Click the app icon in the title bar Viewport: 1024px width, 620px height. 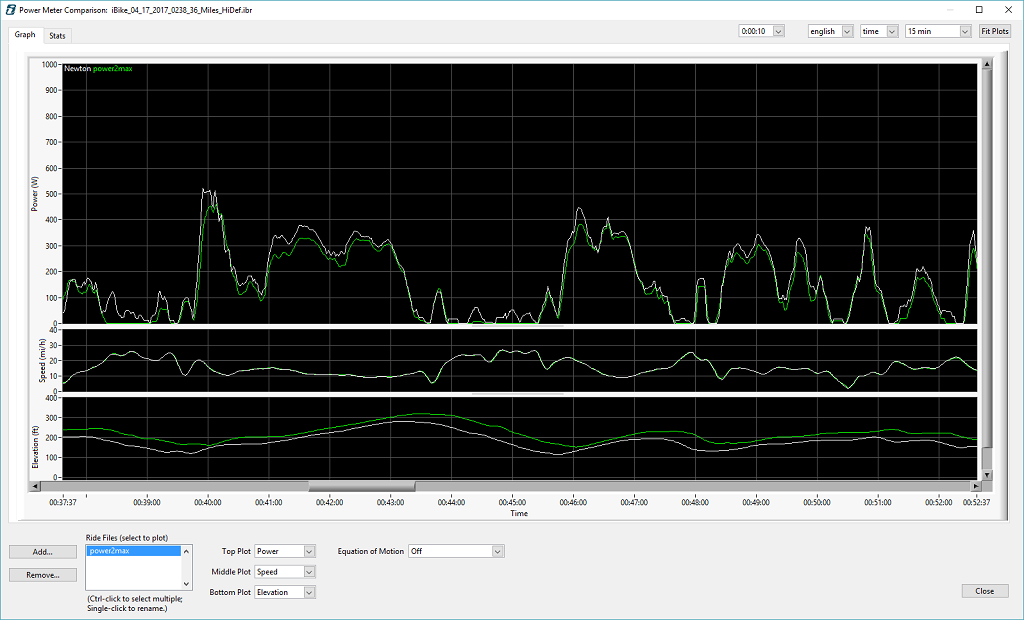click(9, 9)
